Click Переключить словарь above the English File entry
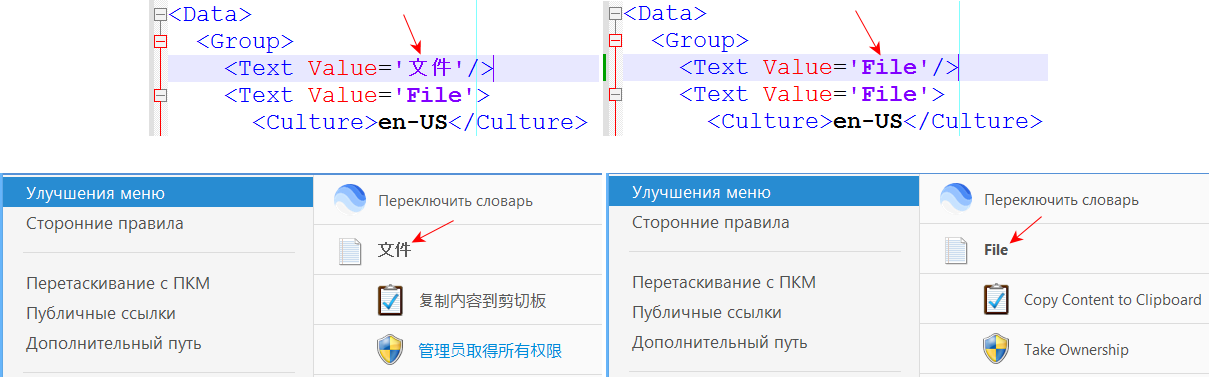 [x=1061, y=200]
